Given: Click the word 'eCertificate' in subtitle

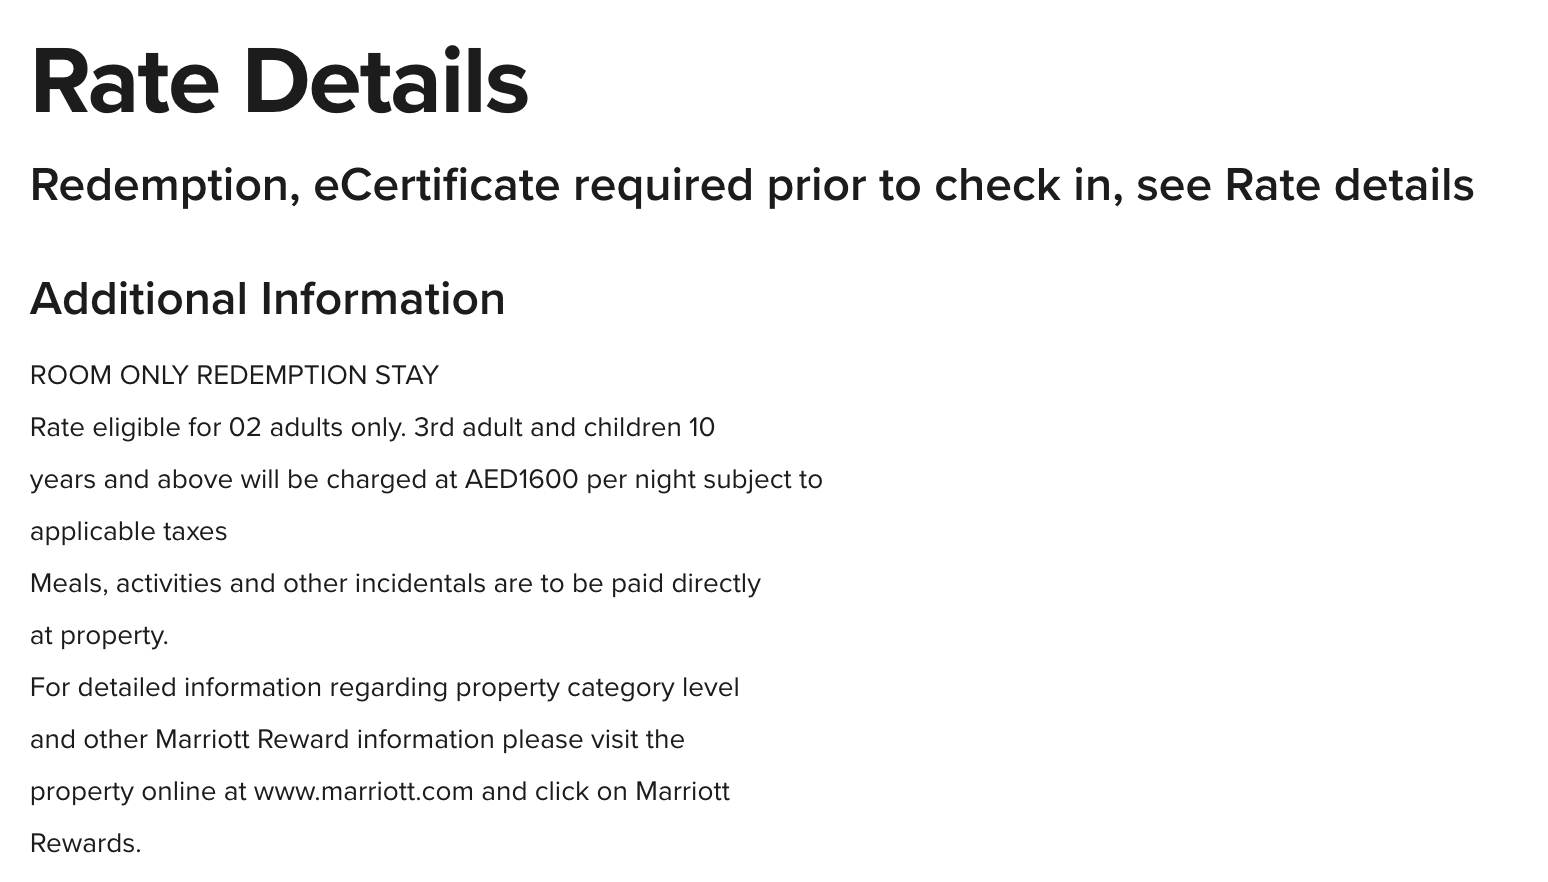Looking at the screenshot, I should click(436, 186).
